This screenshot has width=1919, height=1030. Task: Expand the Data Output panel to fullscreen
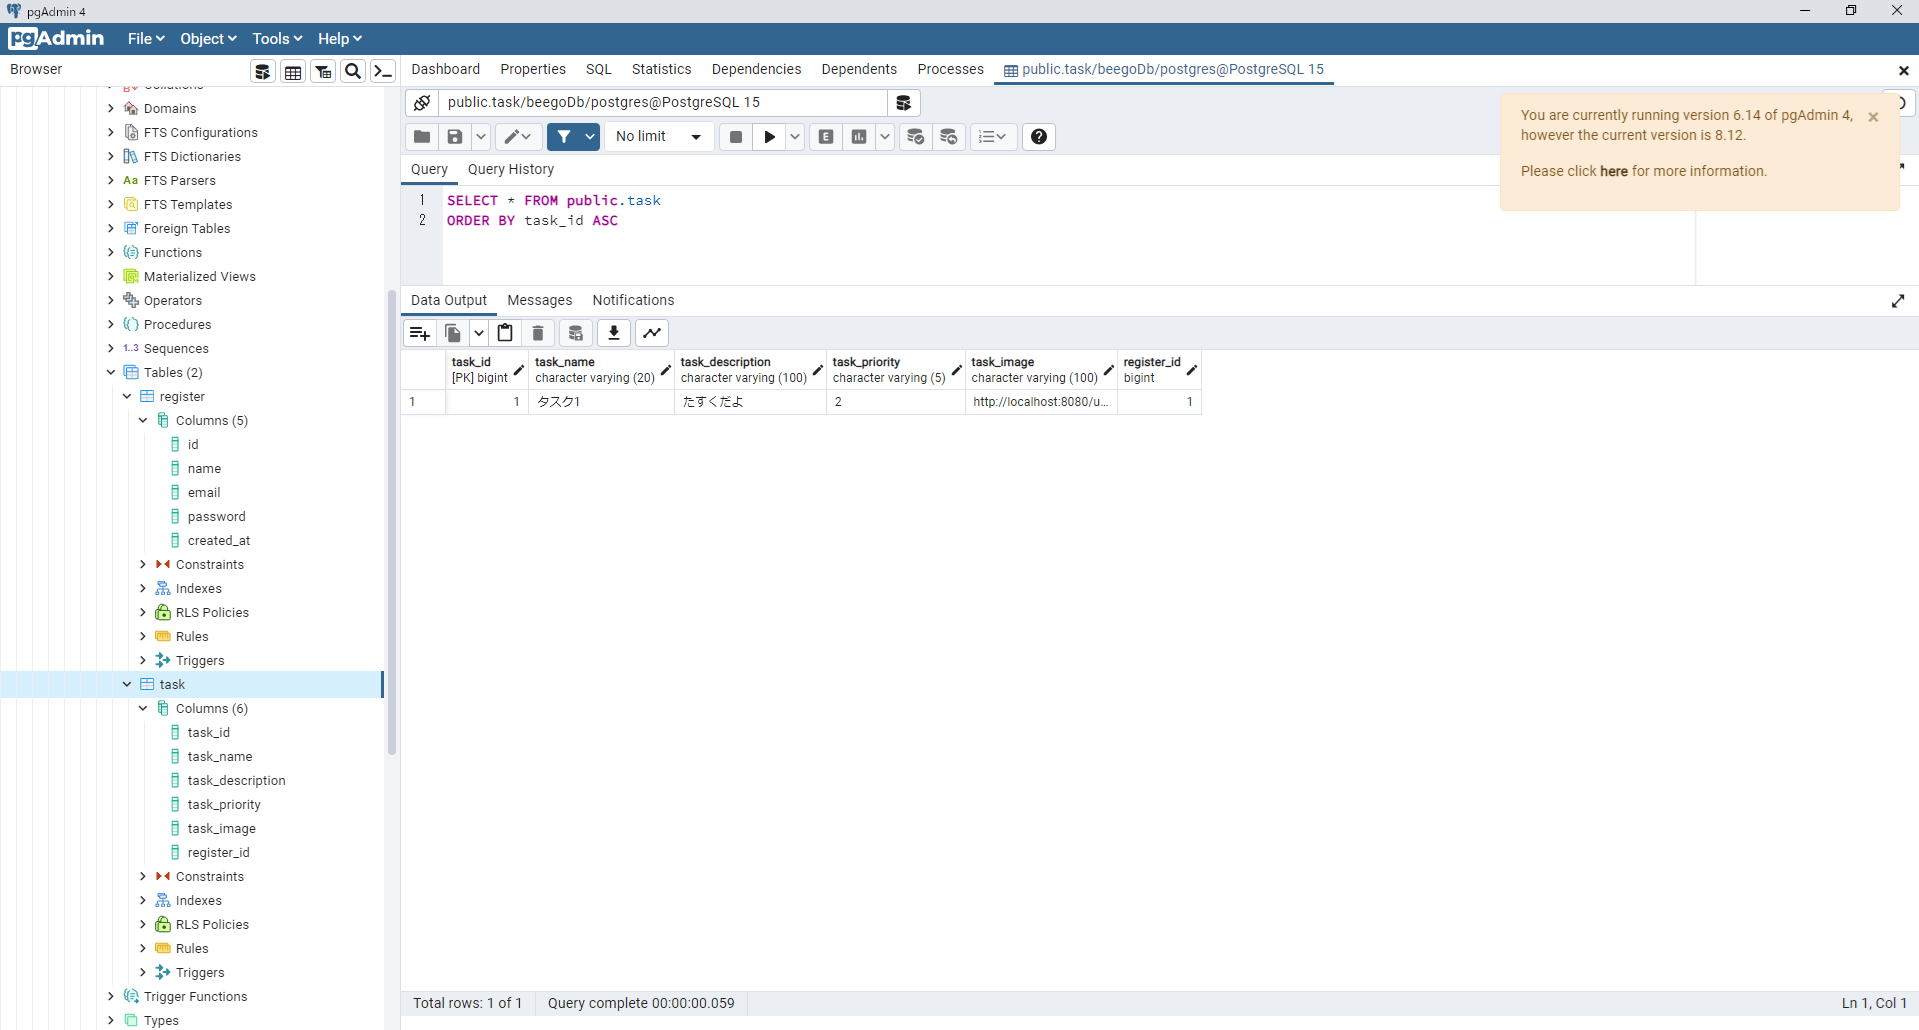[1898, 301]
